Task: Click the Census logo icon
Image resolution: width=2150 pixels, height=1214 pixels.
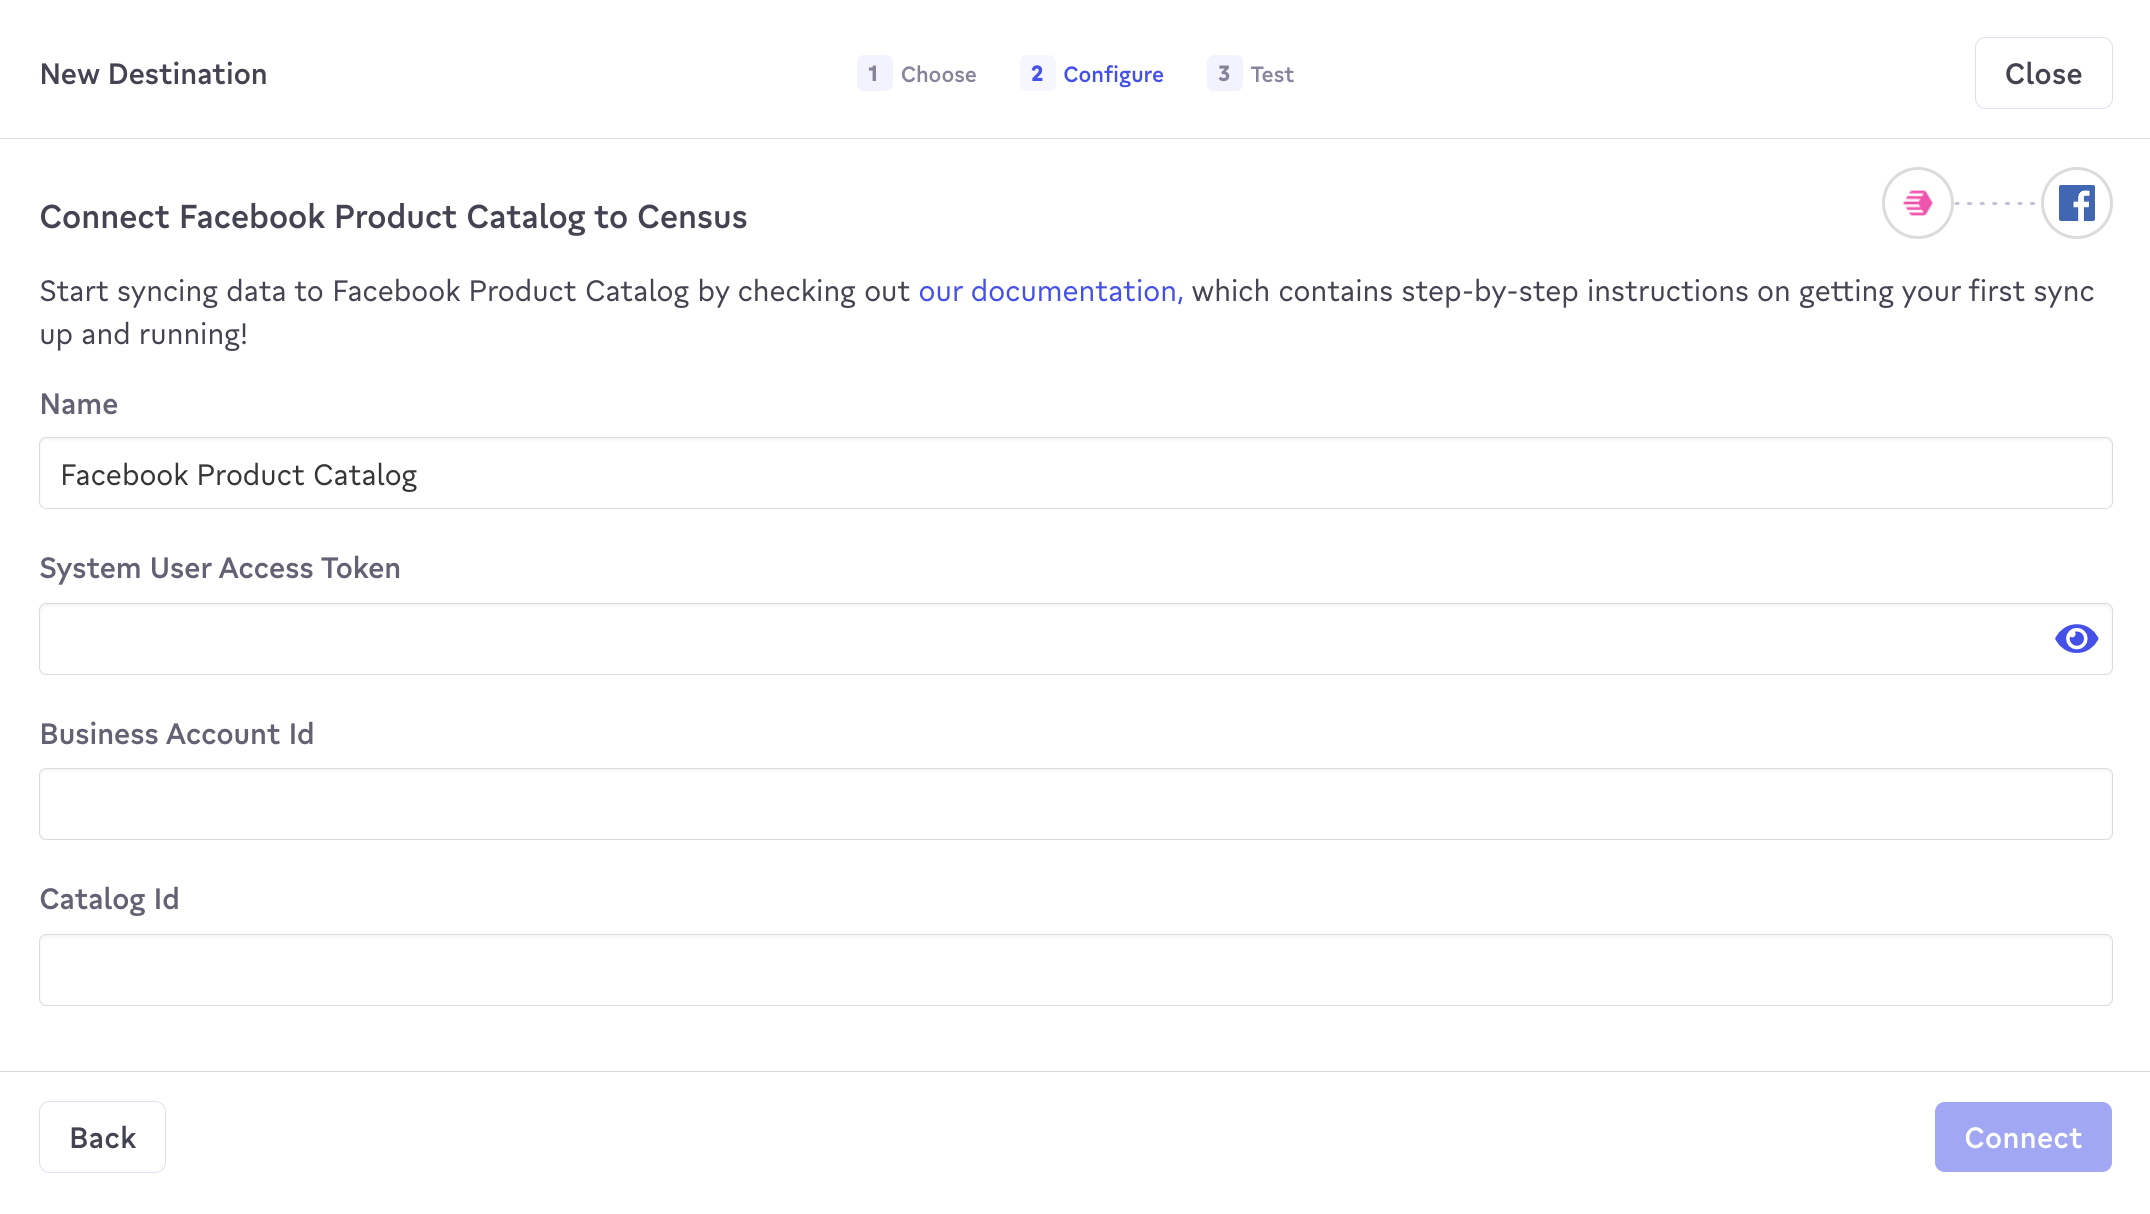Action: pyautogui.click(x=1917, y=203)
